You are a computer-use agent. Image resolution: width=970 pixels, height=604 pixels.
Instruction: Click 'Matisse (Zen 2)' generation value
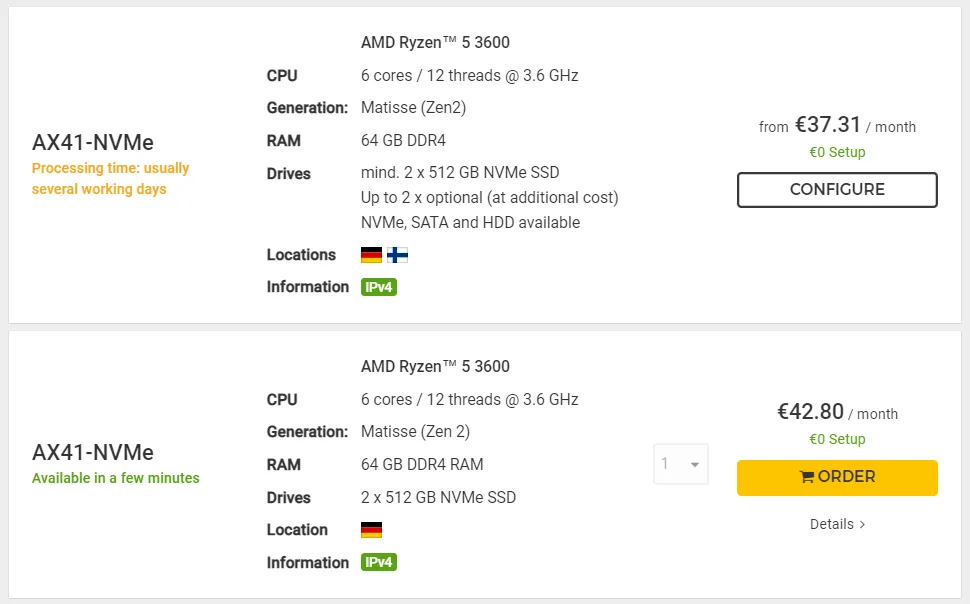click(x=415, y=431)
